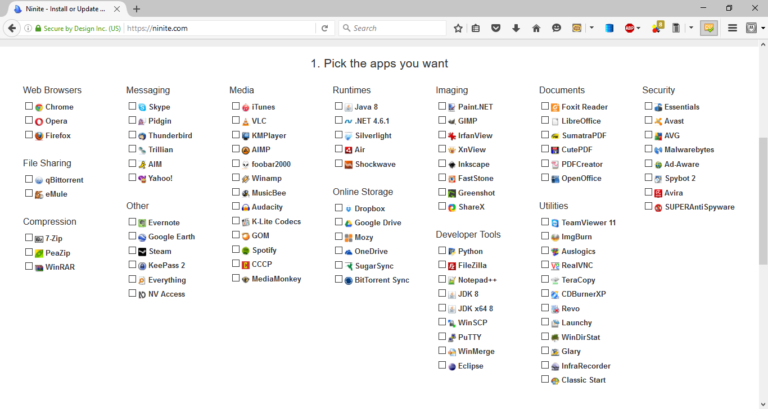Click the Winamp icon
768x409 pixels.
[245, 179]
